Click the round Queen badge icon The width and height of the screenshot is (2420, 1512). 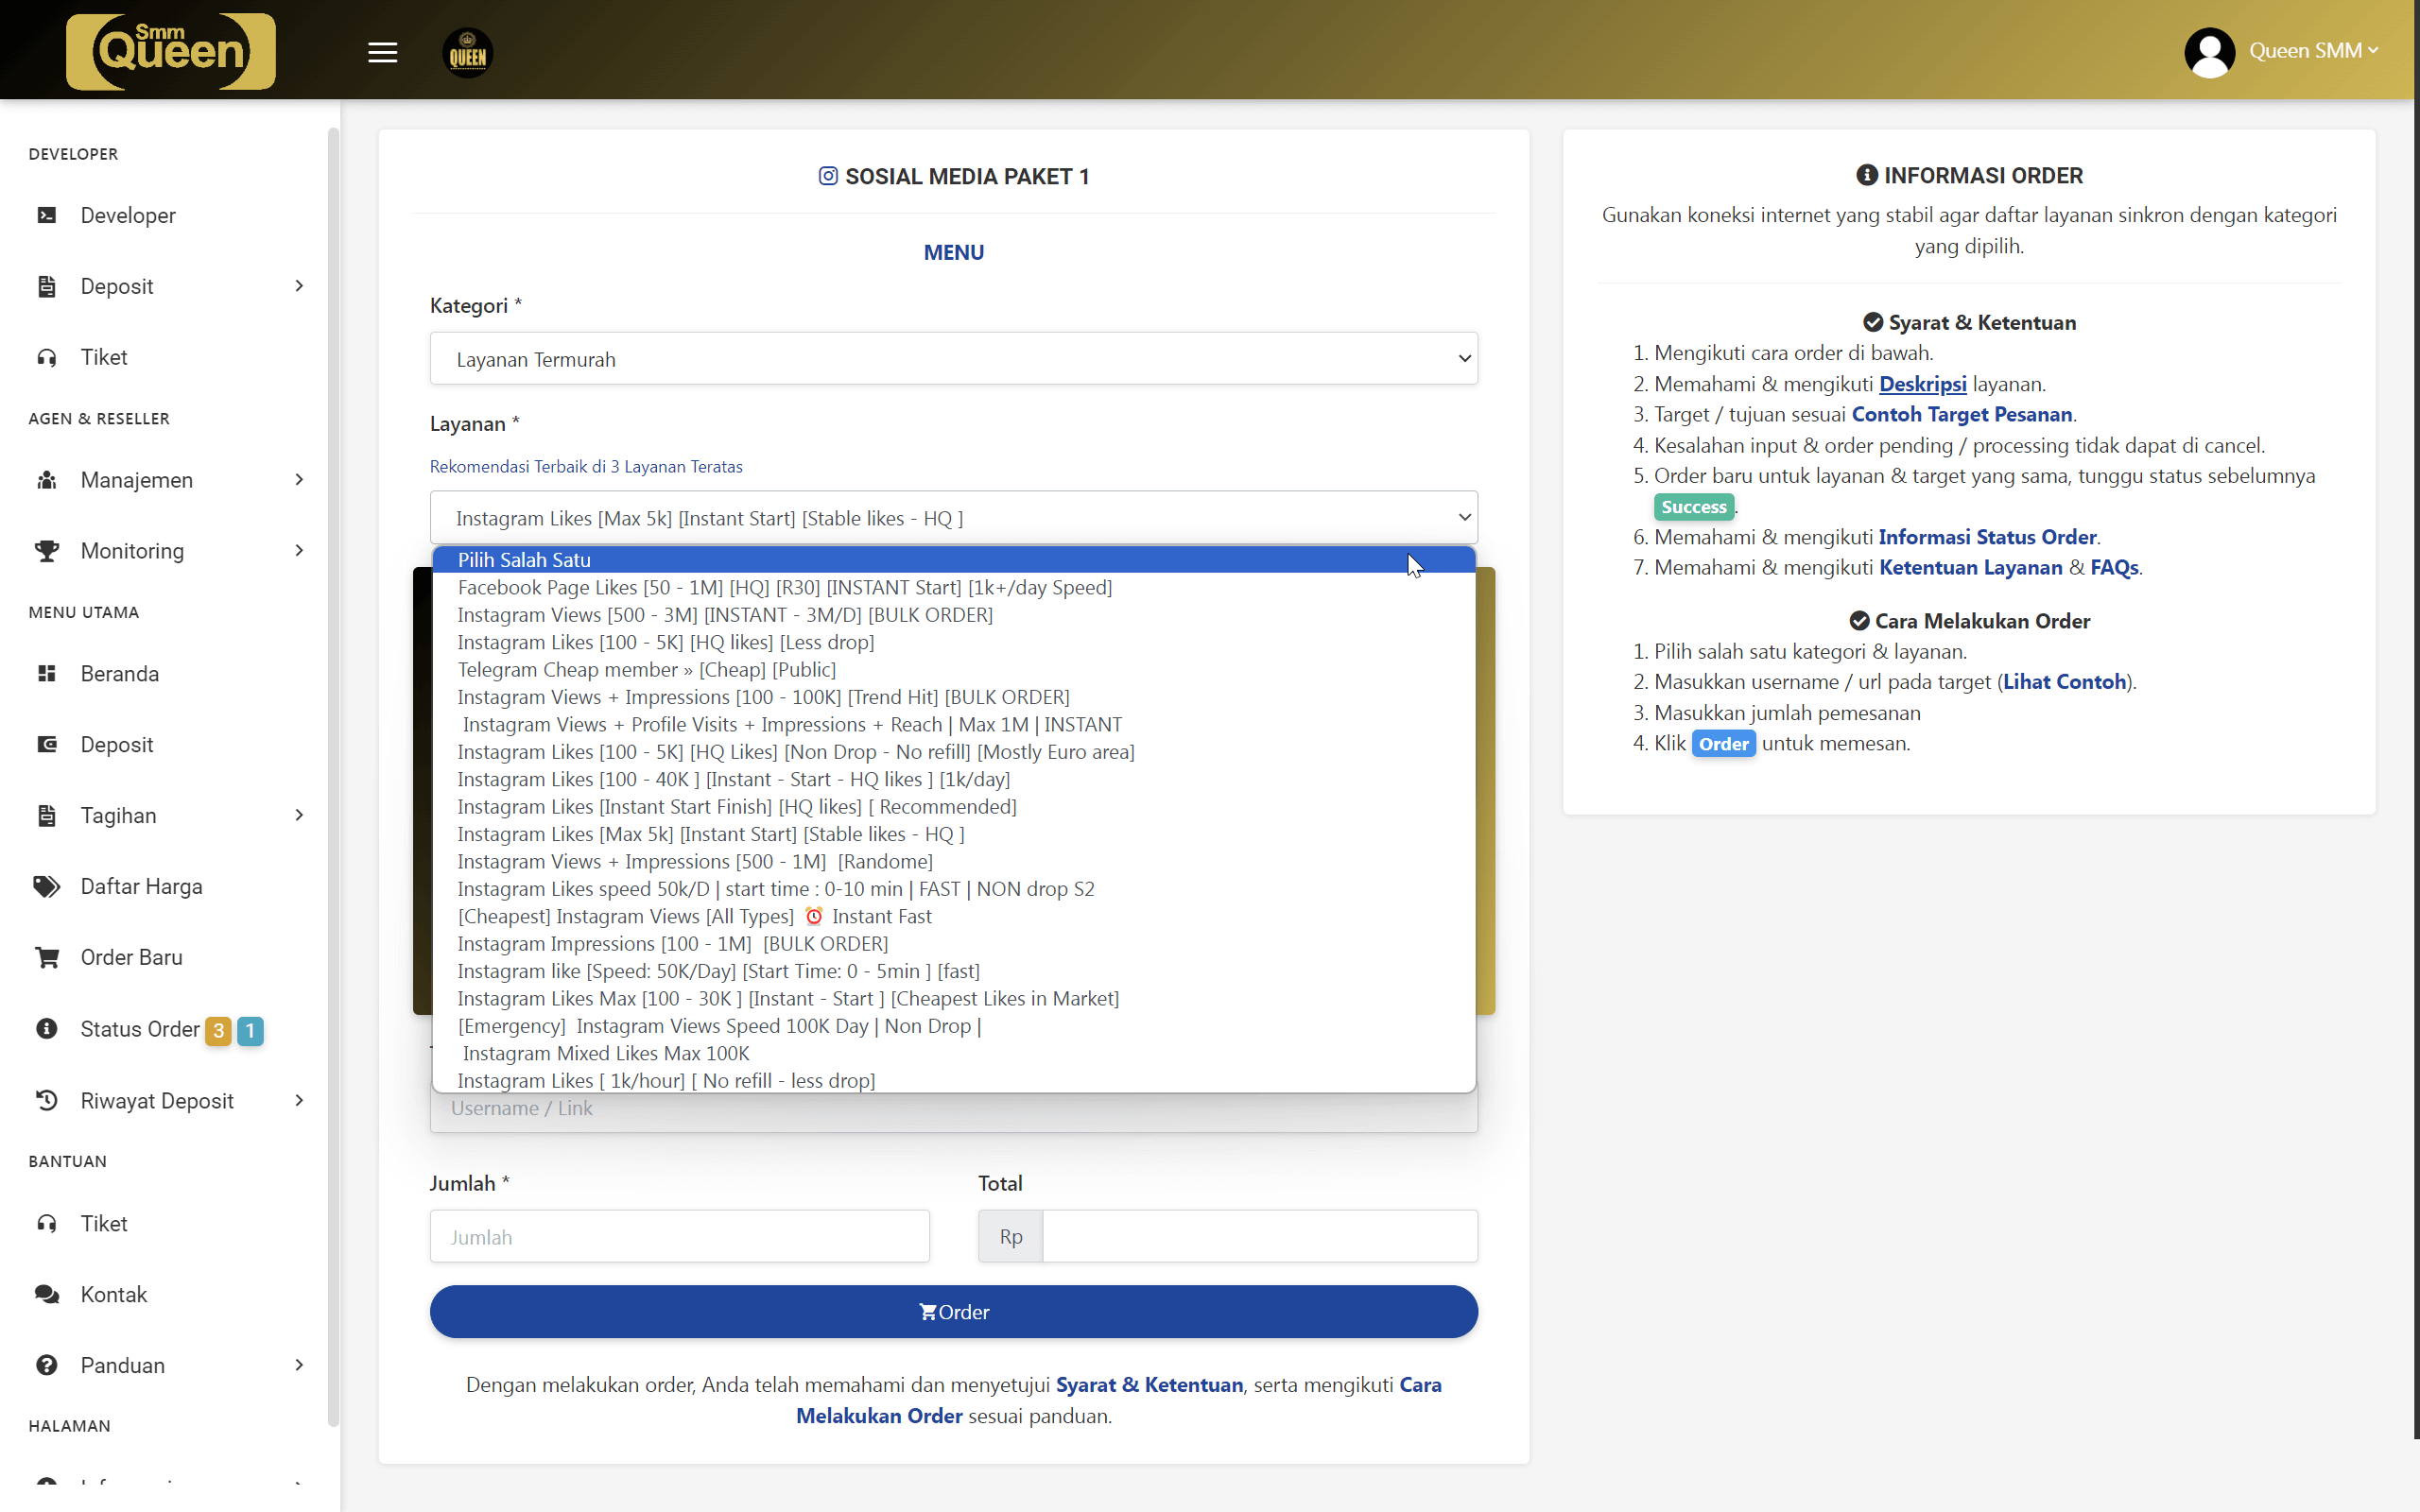[x=467, y=52]
